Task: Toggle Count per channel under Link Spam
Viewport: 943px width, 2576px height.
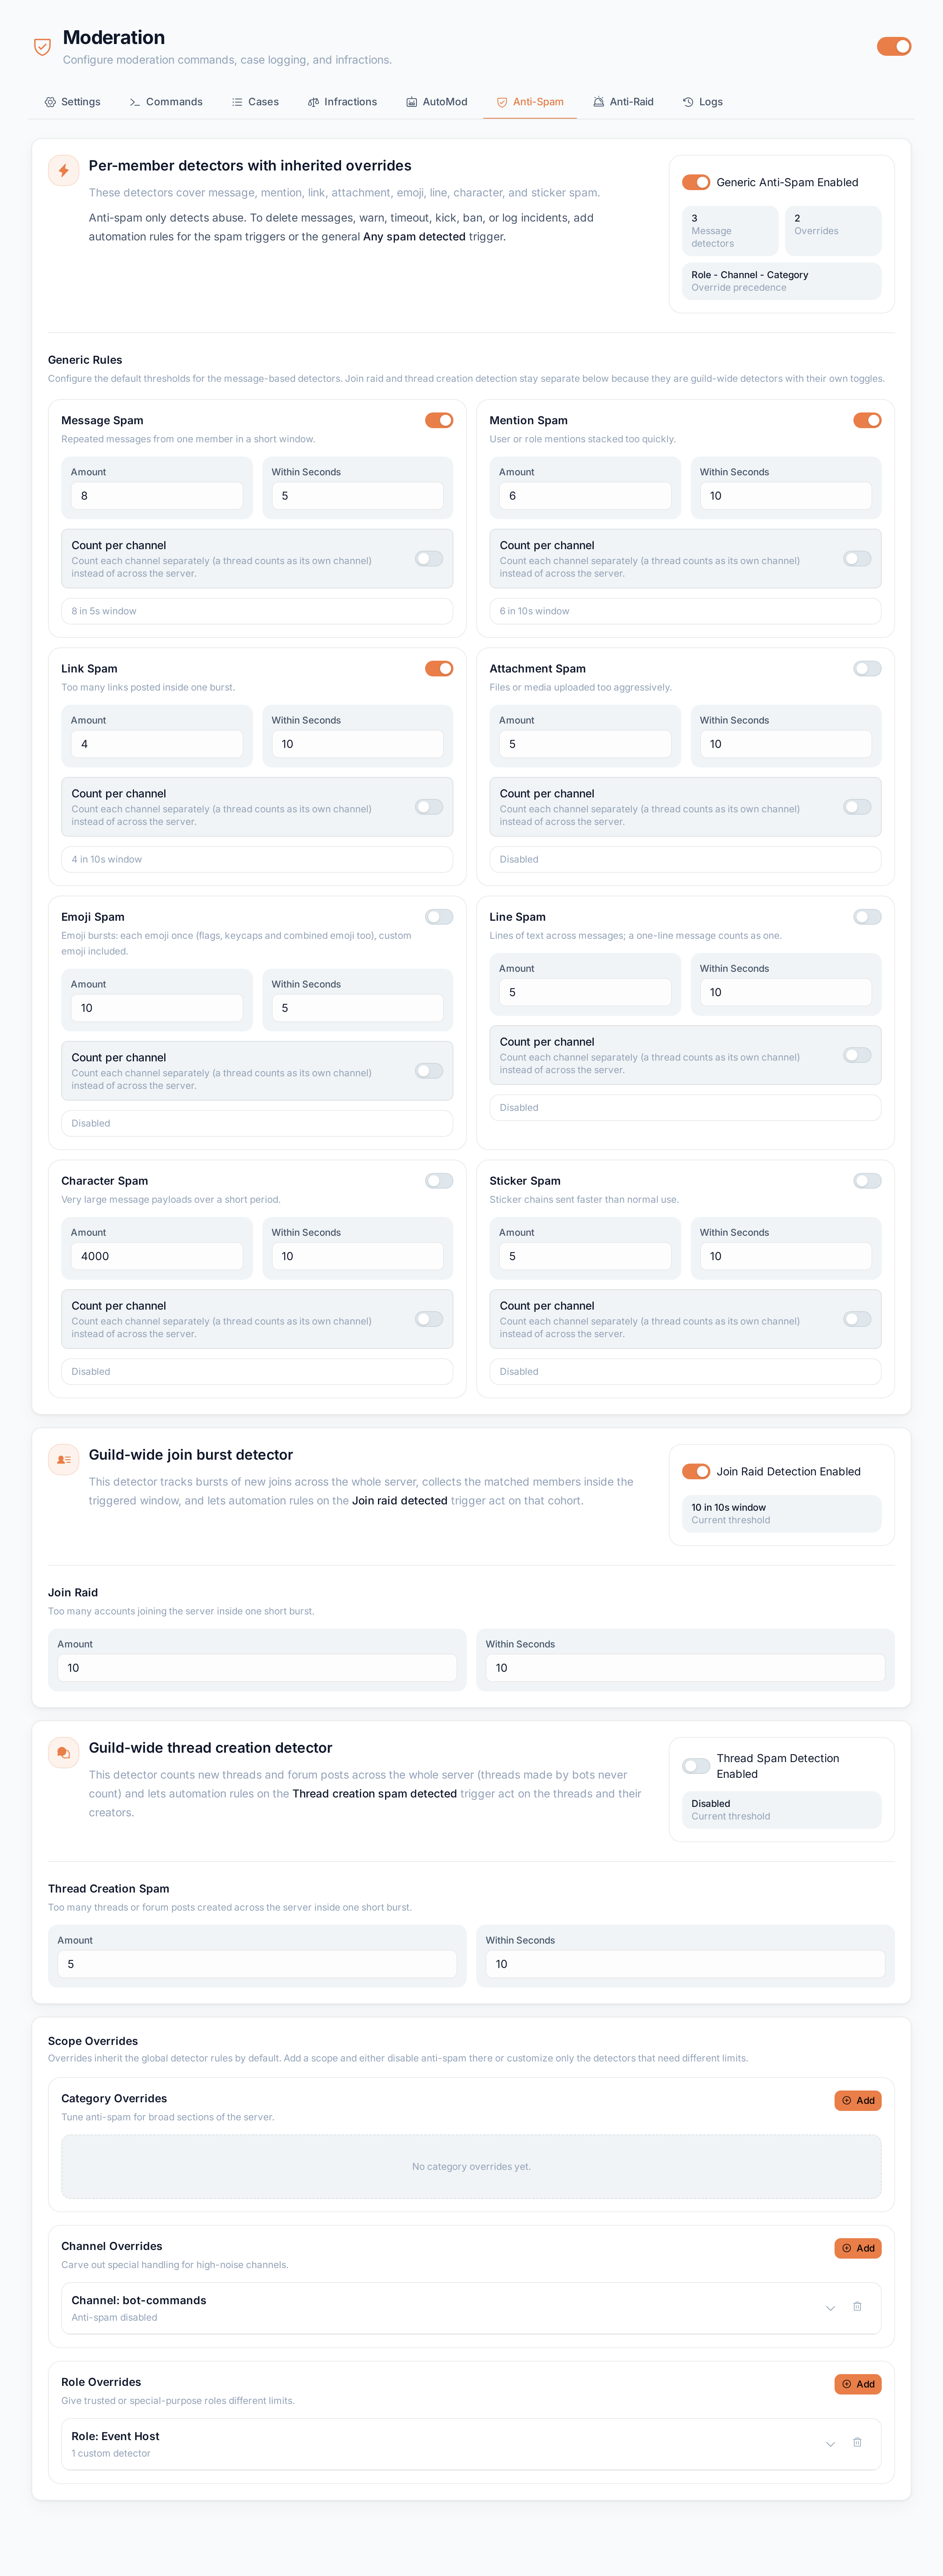Action: [x=429, y=806]
